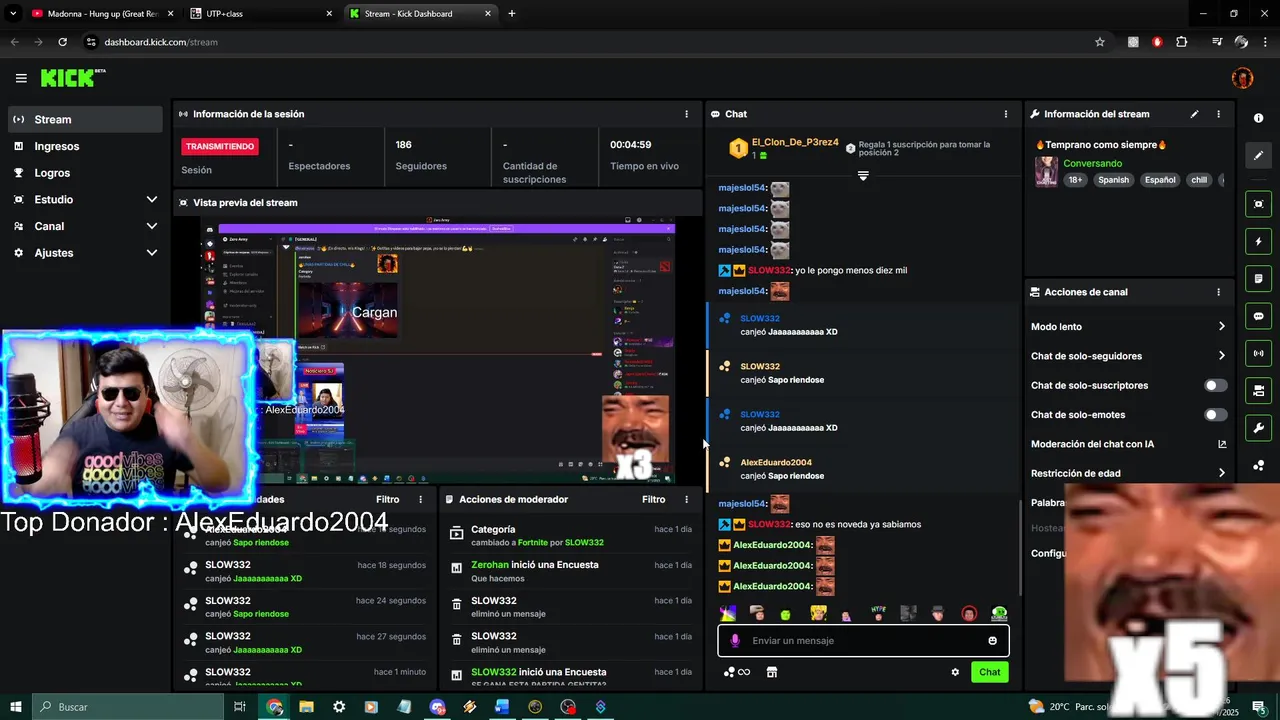The height and width of the screenshot is (720, 1280).
Task: Open the shop icon below chat input
Action: (772, 672)
